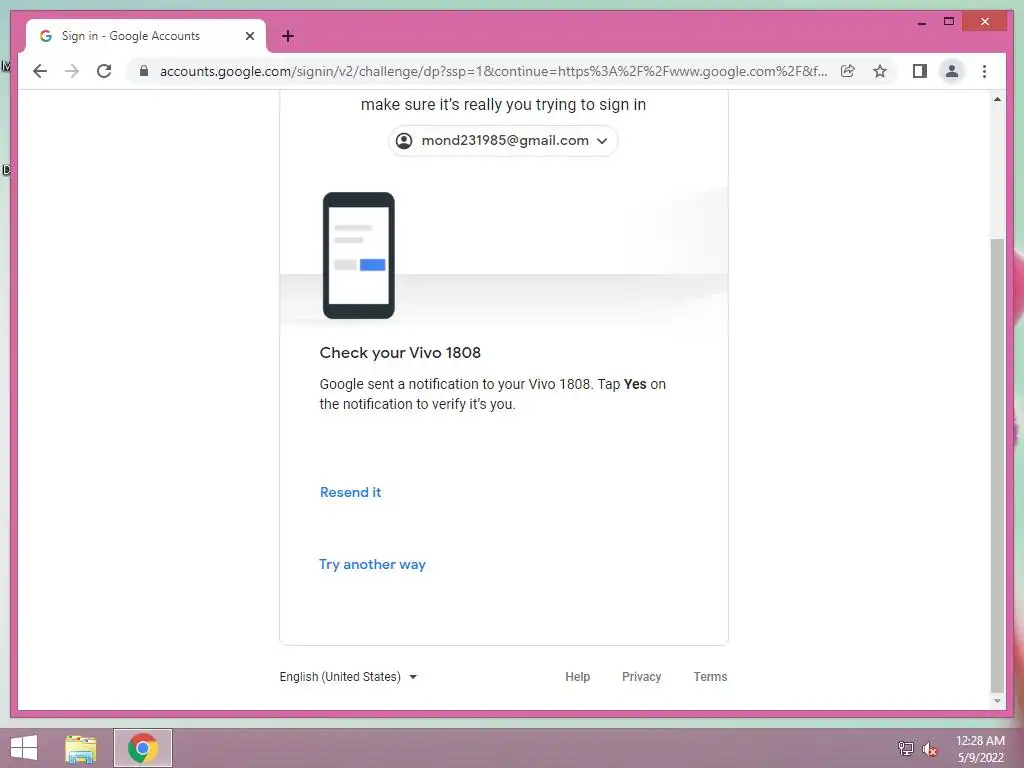Open a new tab with the plus button
This screenshot has width=1024, height=768.
[x=288, y=36]
